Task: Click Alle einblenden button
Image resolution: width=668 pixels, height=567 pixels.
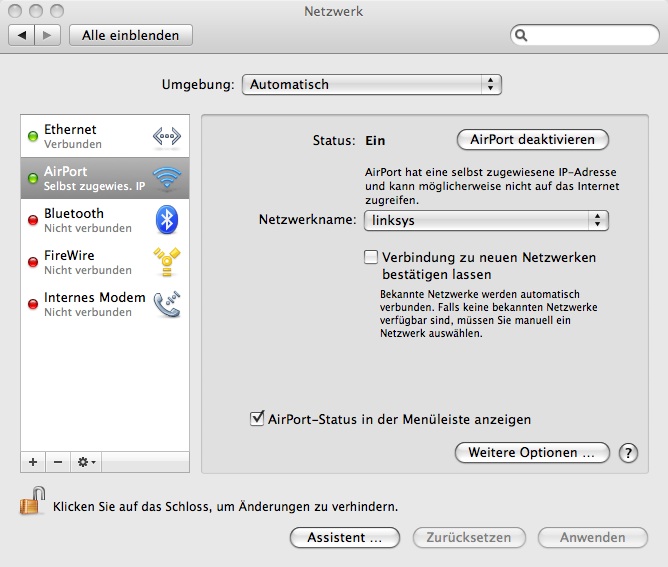Action: pyautogui.click(x=131, y=35)
